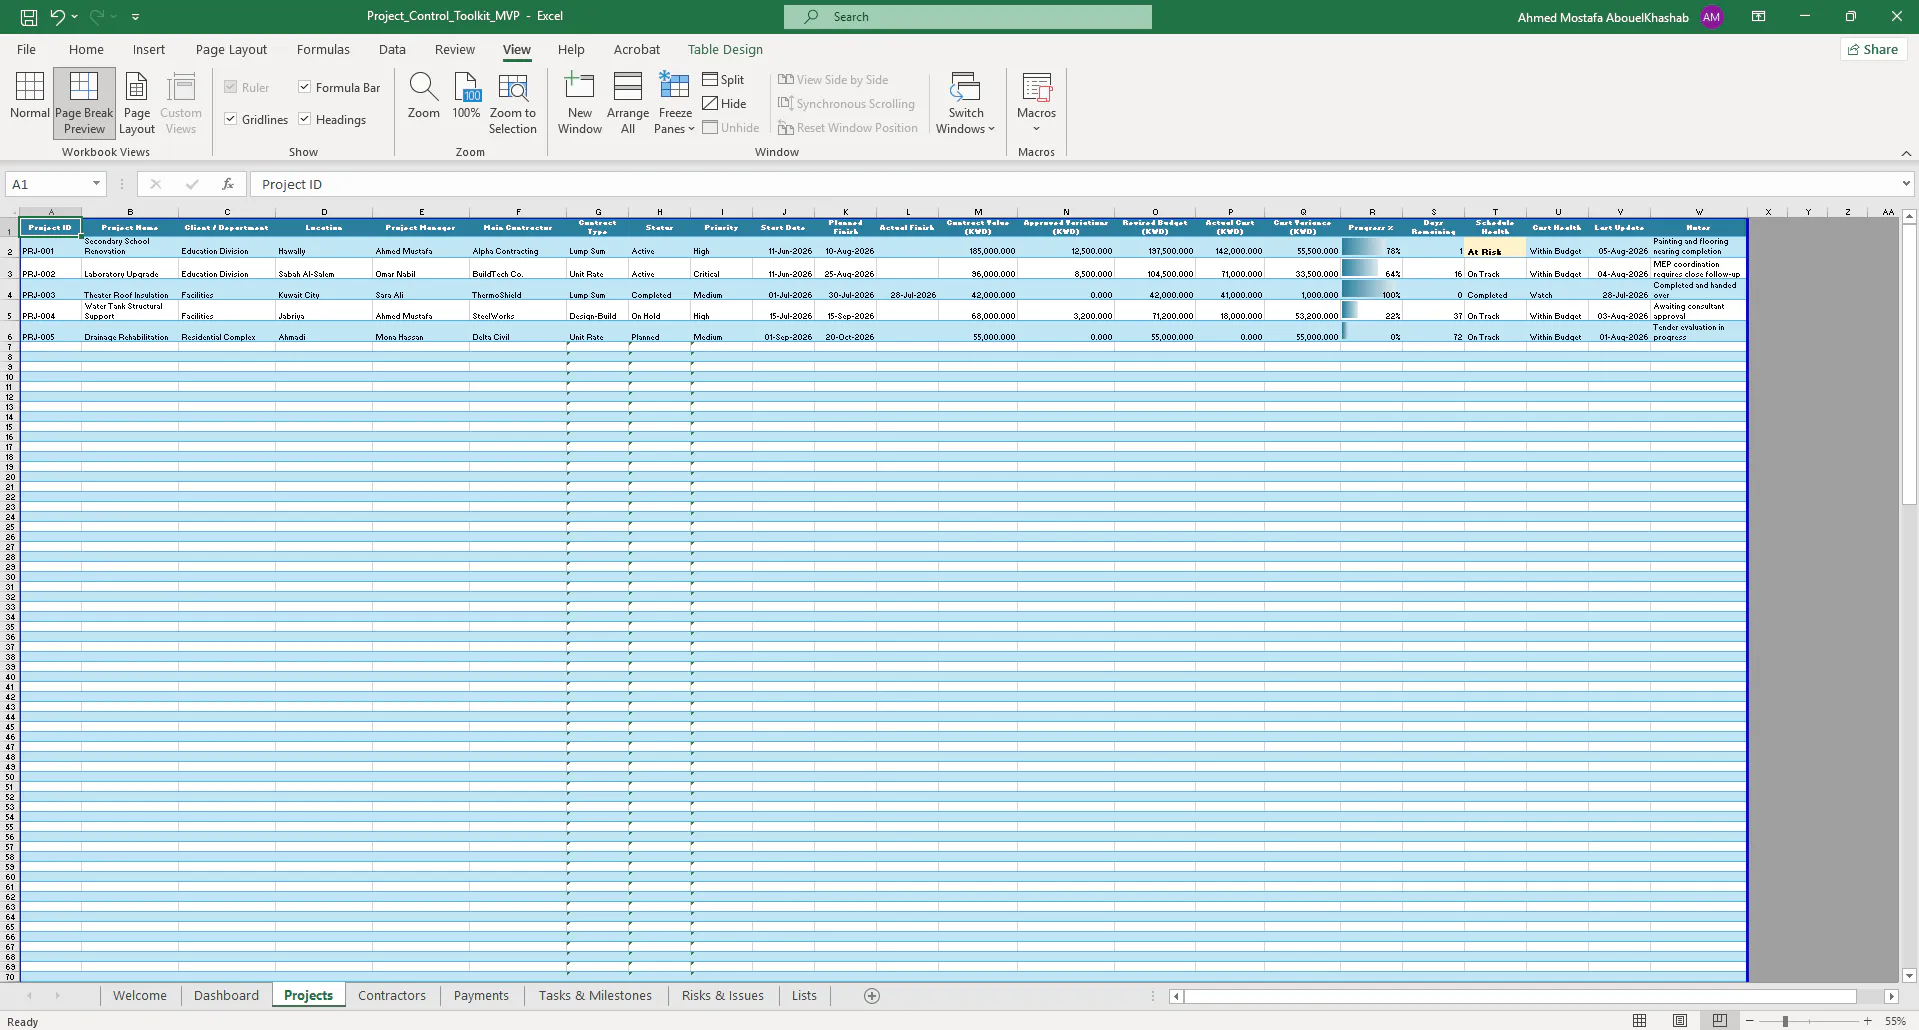Open the Formulas ribbon tab
Screen dimensions: 1919x1030
coord(323,49)
